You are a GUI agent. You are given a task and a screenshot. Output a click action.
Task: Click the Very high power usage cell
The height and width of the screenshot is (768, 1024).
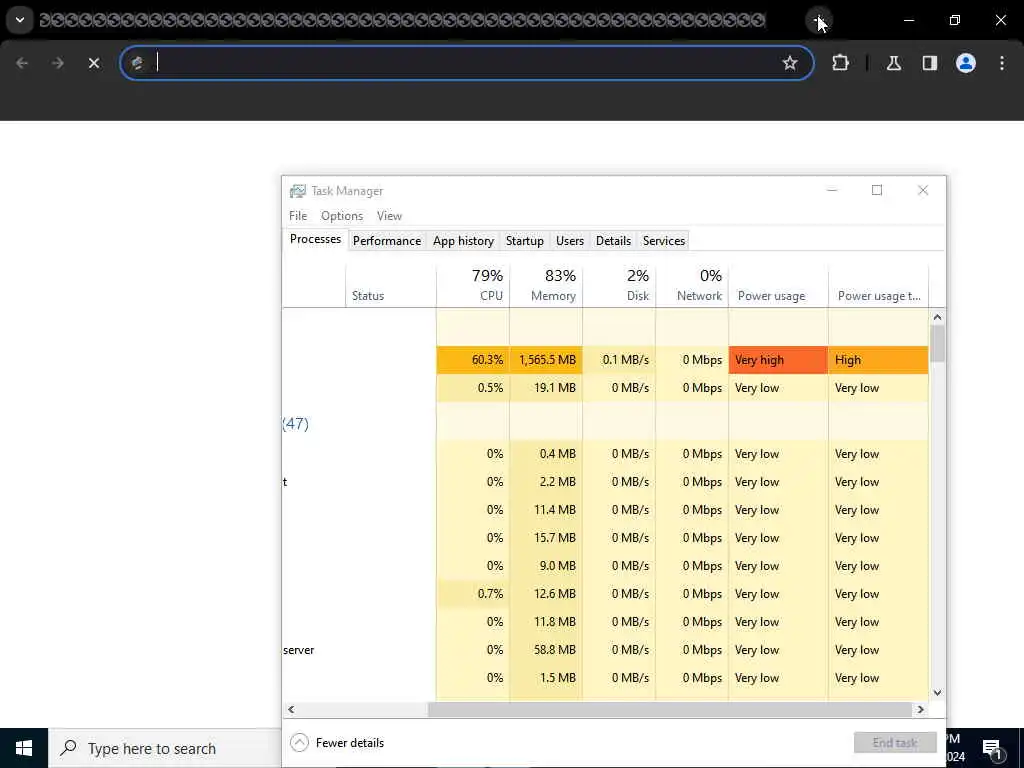coord(778,360)
